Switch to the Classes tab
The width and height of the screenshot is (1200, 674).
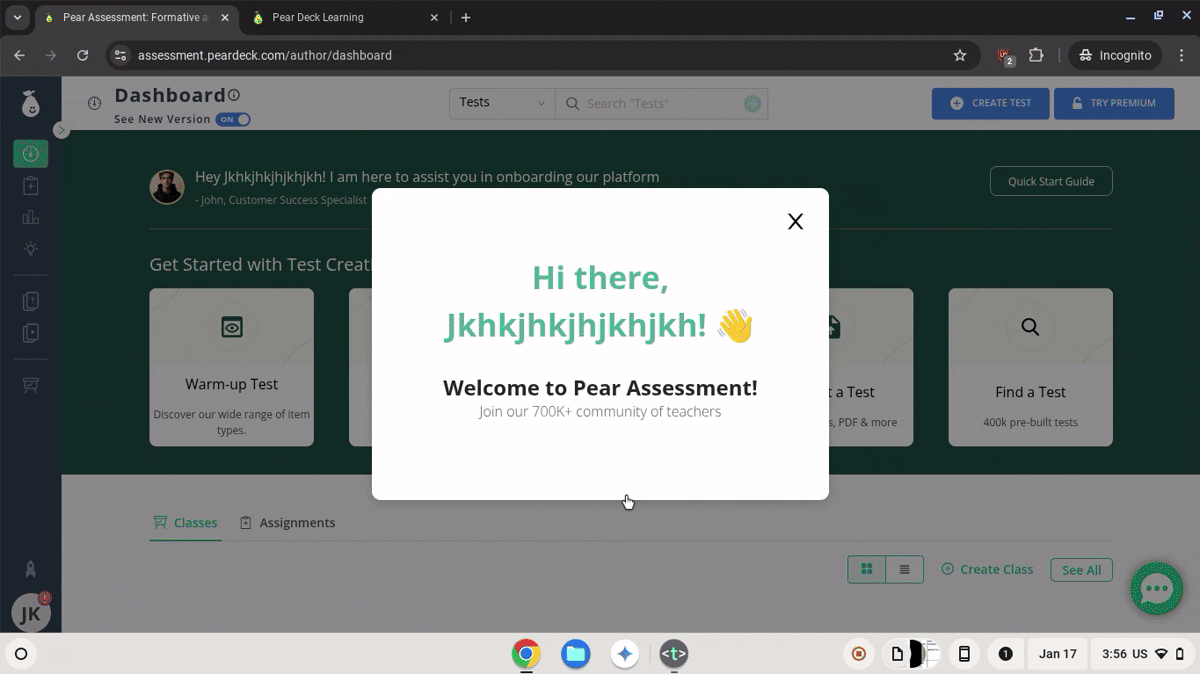[x=185, y=523]
